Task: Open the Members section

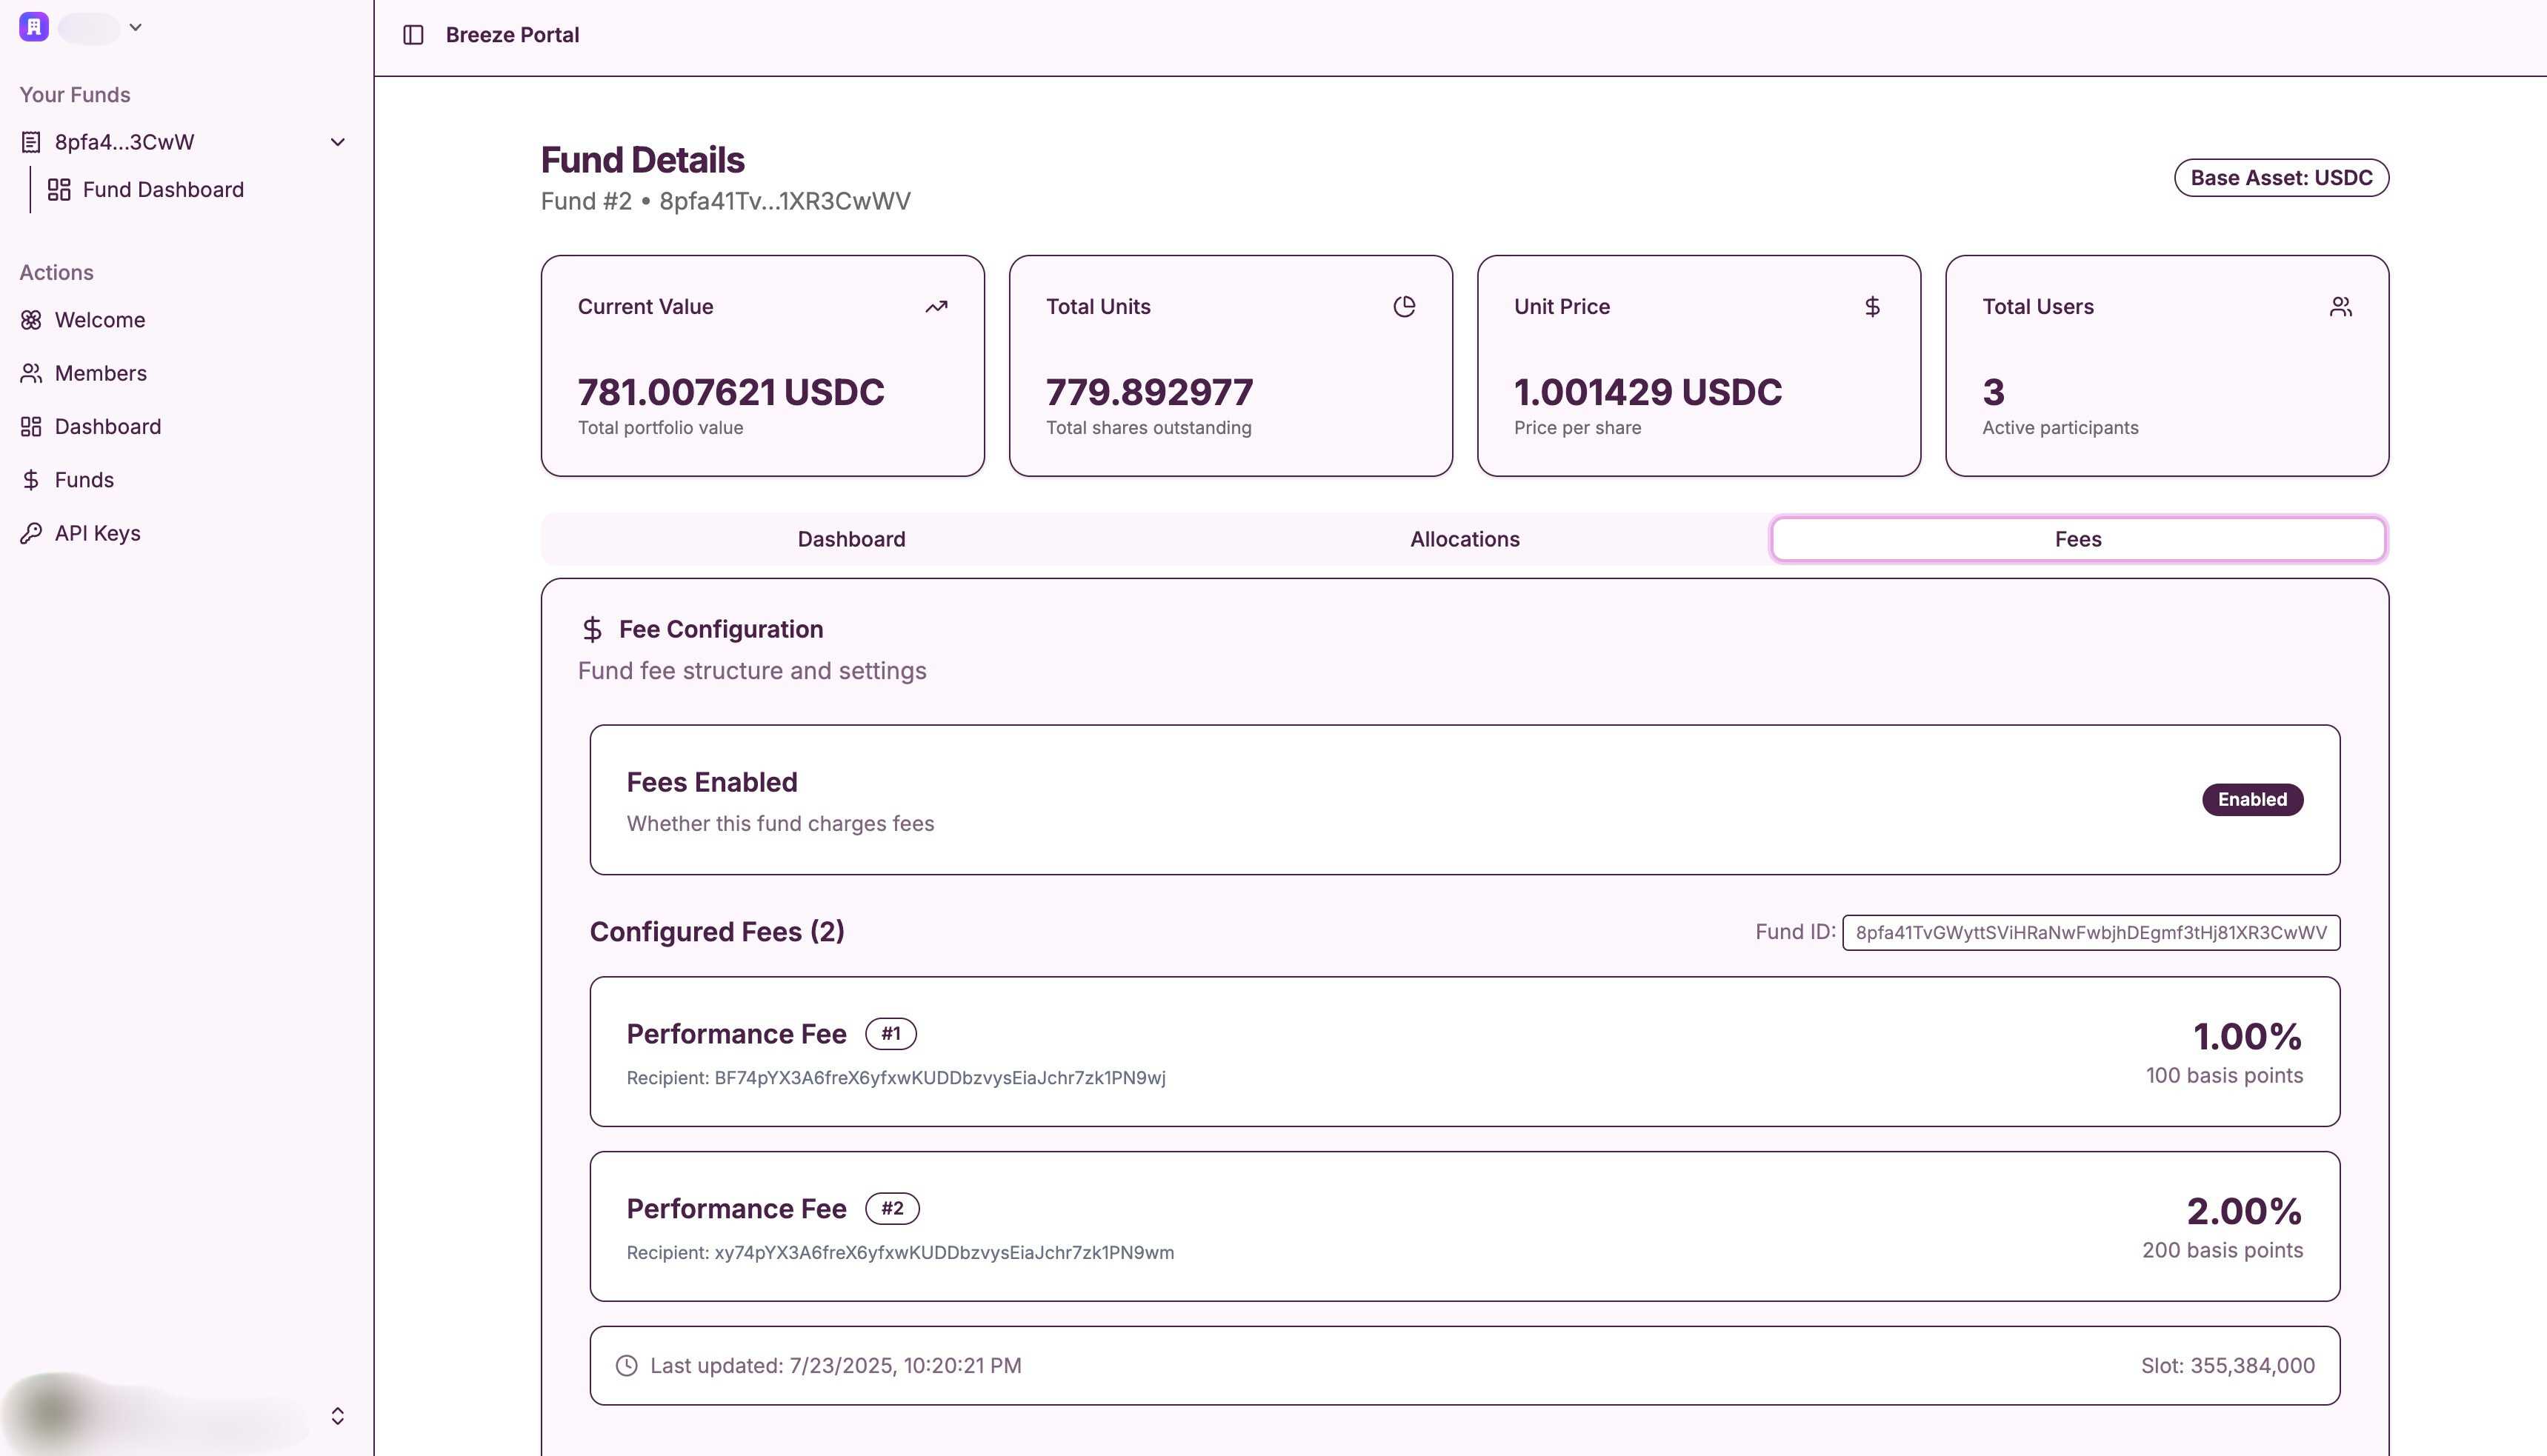Action: (x=100, y=372)
